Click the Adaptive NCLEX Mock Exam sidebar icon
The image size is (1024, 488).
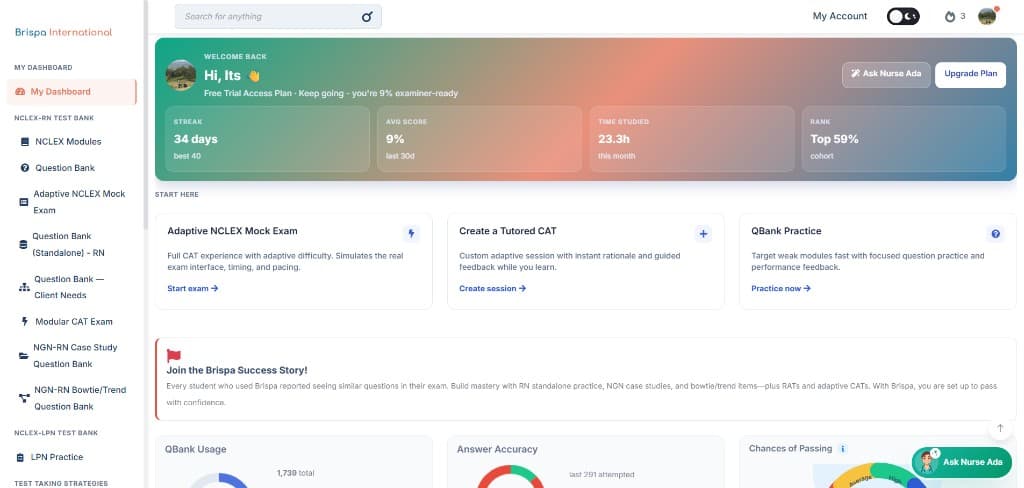coord(24,203)
